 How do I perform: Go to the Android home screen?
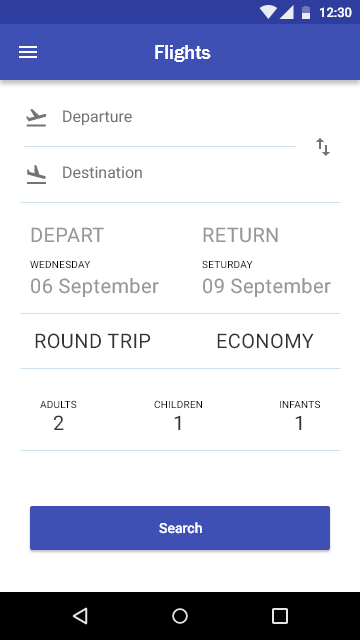(180, 616)
